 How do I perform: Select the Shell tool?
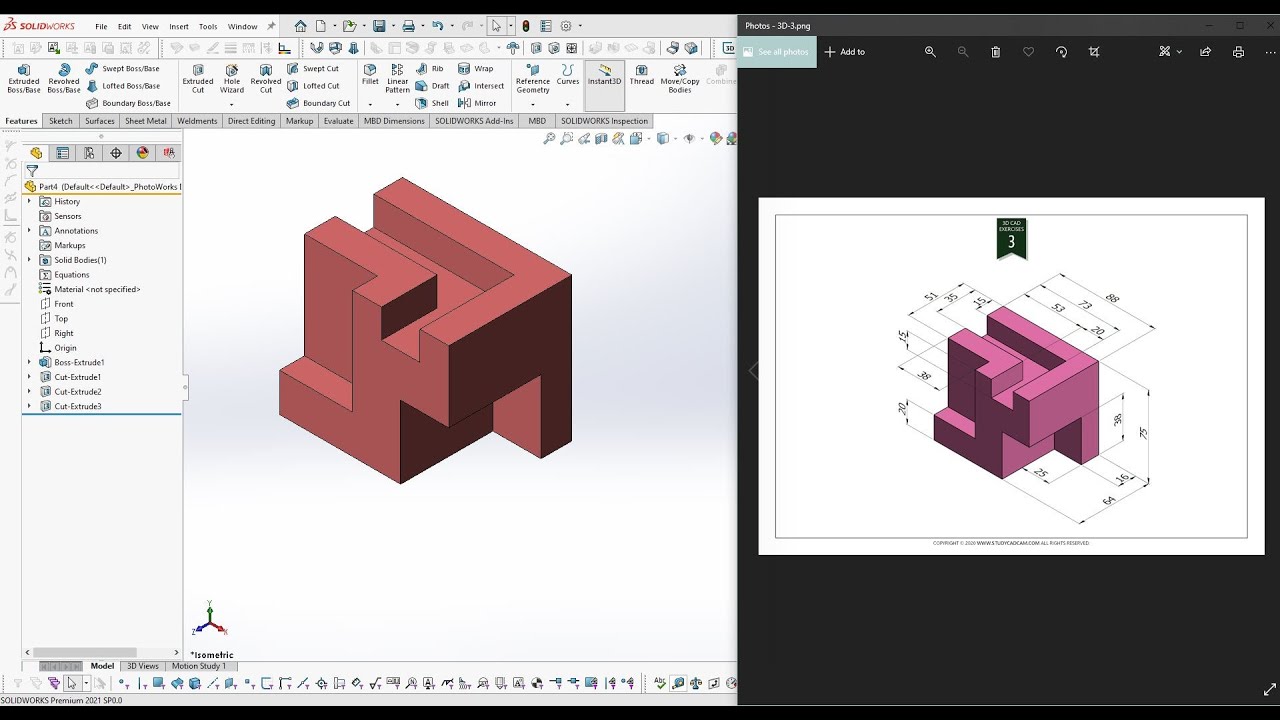click(x=433, y=103)
